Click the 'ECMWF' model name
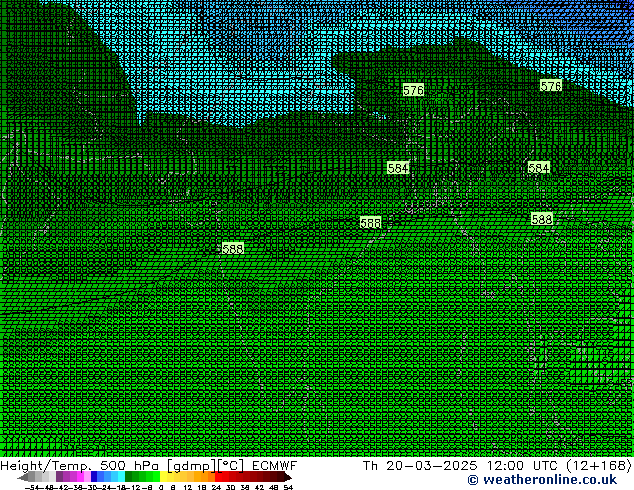This screenshot has height=490, width=634. click(275, 465)
